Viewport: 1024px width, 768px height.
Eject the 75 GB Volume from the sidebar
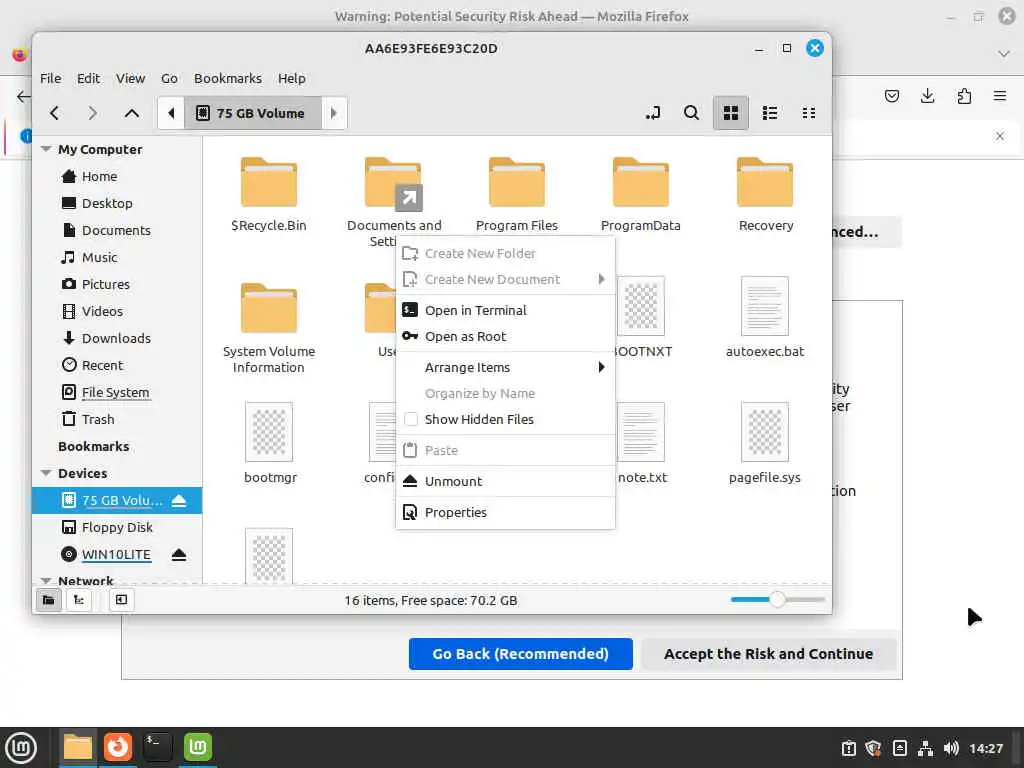[x=179, y=500]
